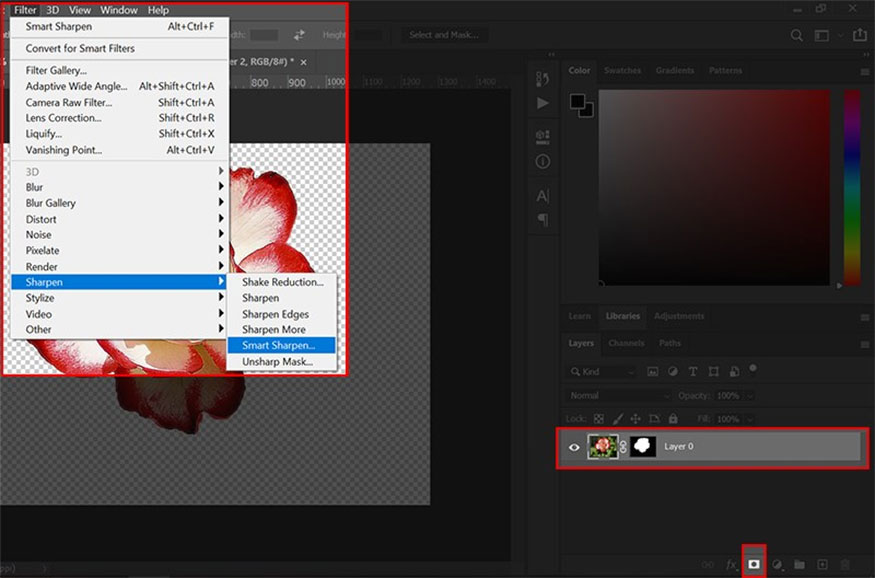Filter layers by pixel layer type
This screenshot has height=578, width=875.
[x=652, y=372]
